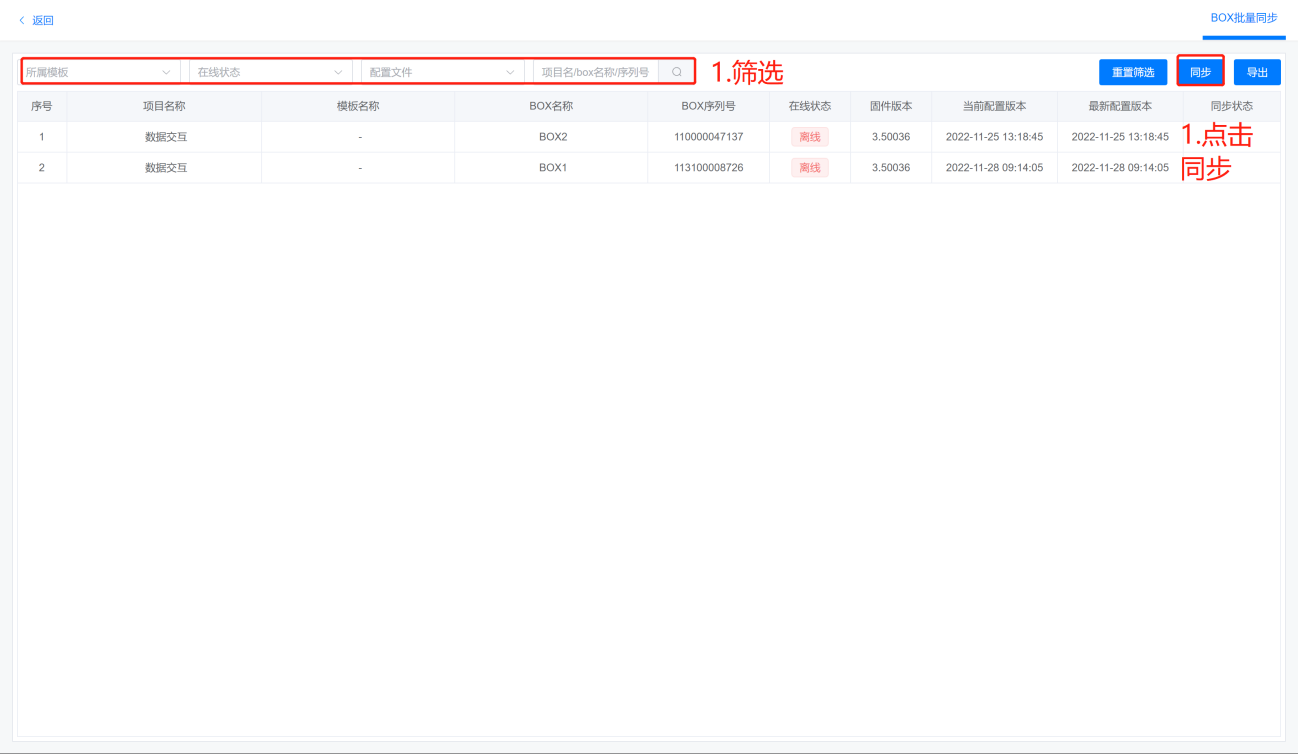Open the 在线状态 filter dropdown

pos(270,72)
